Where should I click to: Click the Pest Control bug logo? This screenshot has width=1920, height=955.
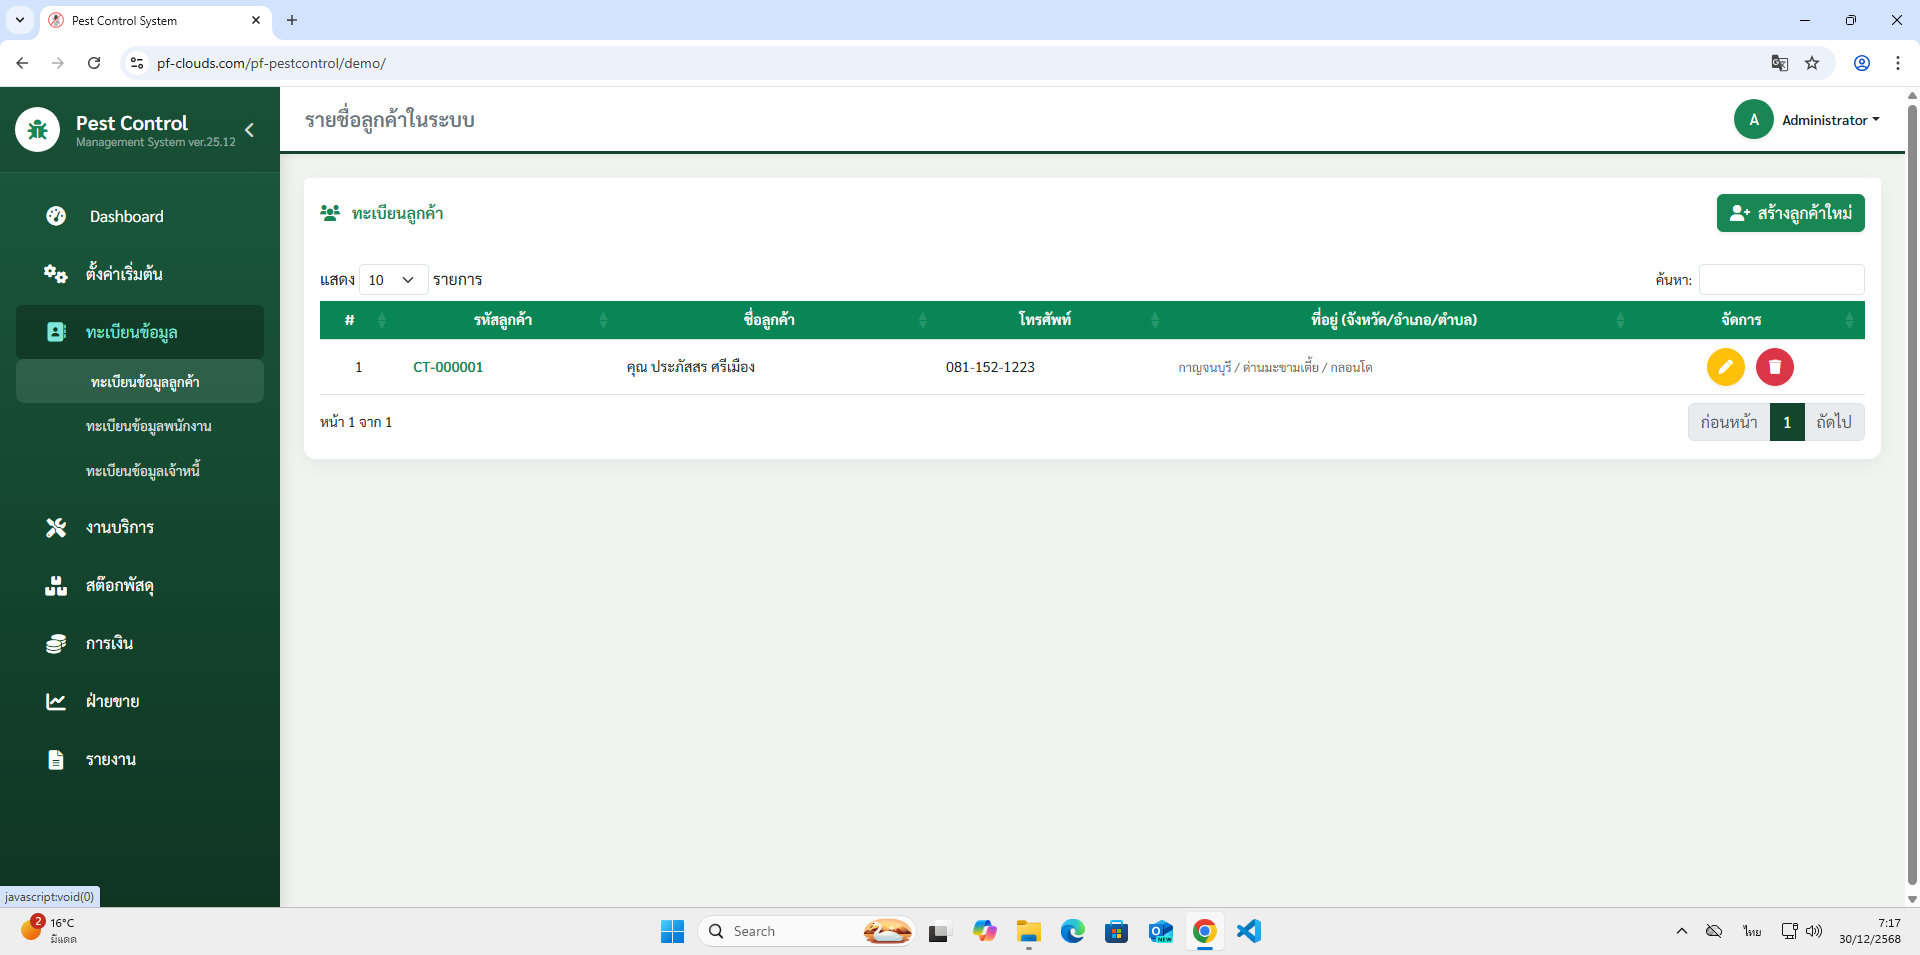coord(38,130)
